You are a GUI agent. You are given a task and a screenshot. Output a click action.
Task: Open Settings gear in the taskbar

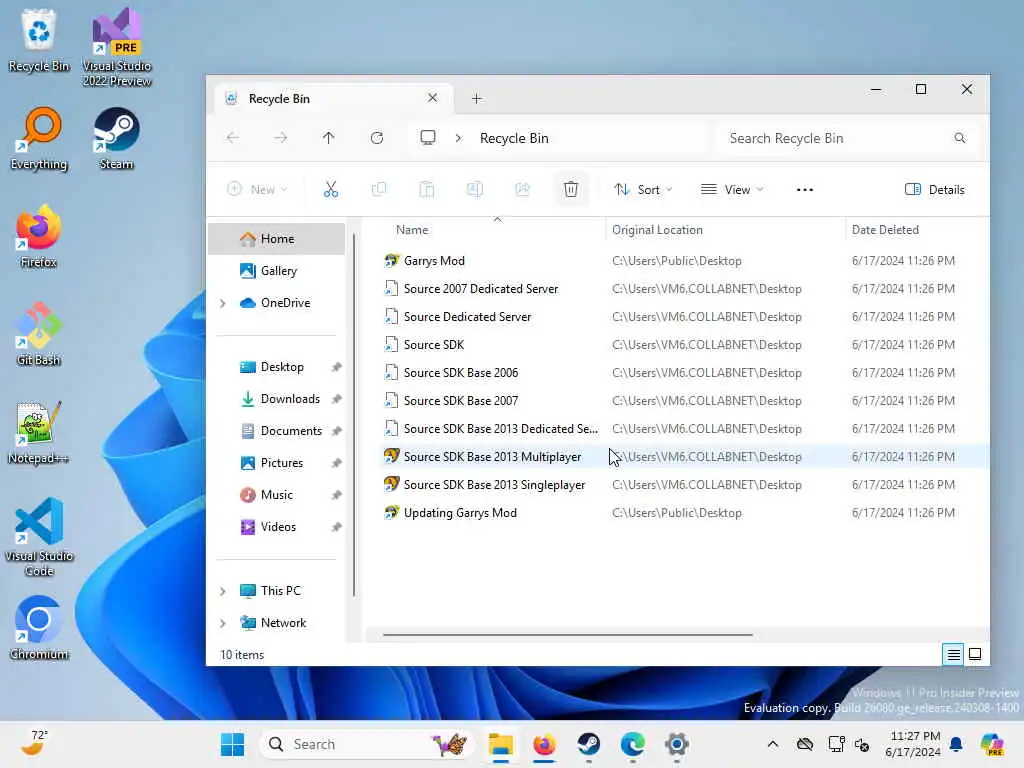pyautogui.click(x=677, y=744)
